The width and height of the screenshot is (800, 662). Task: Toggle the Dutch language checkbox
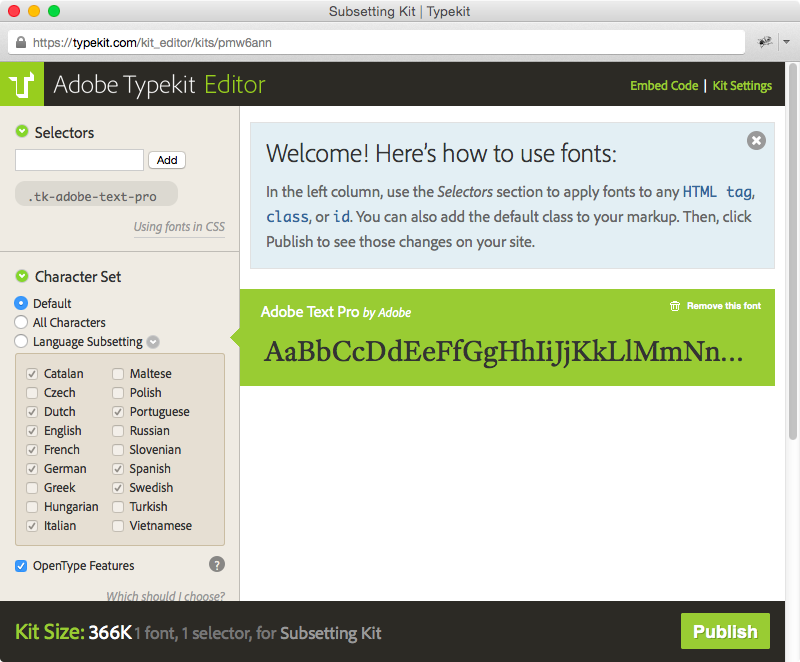[x=32, y=412]
